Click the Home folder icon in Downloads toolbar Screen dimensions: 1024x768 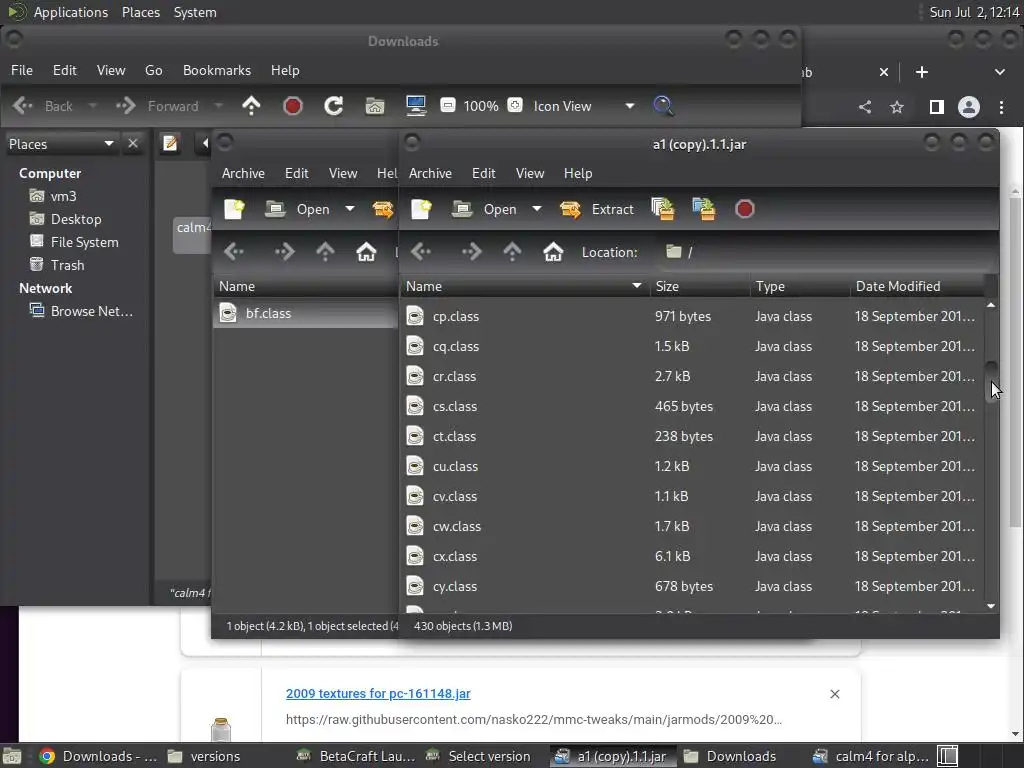tap(375, 106)
